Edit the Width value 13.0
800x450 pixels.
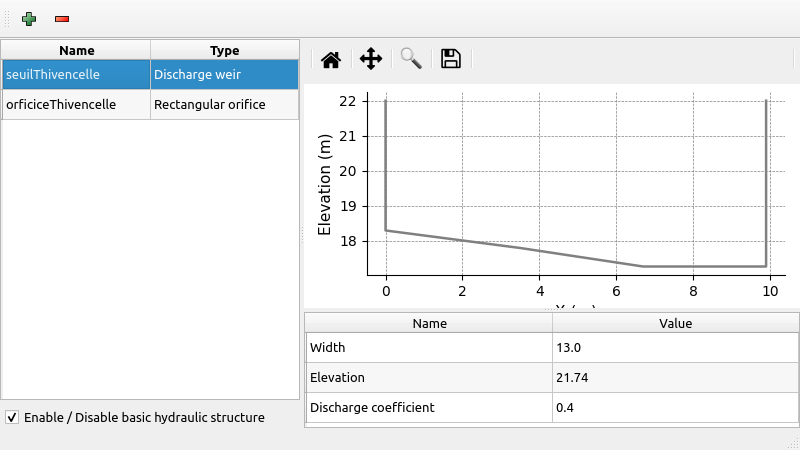coord(675,347)
